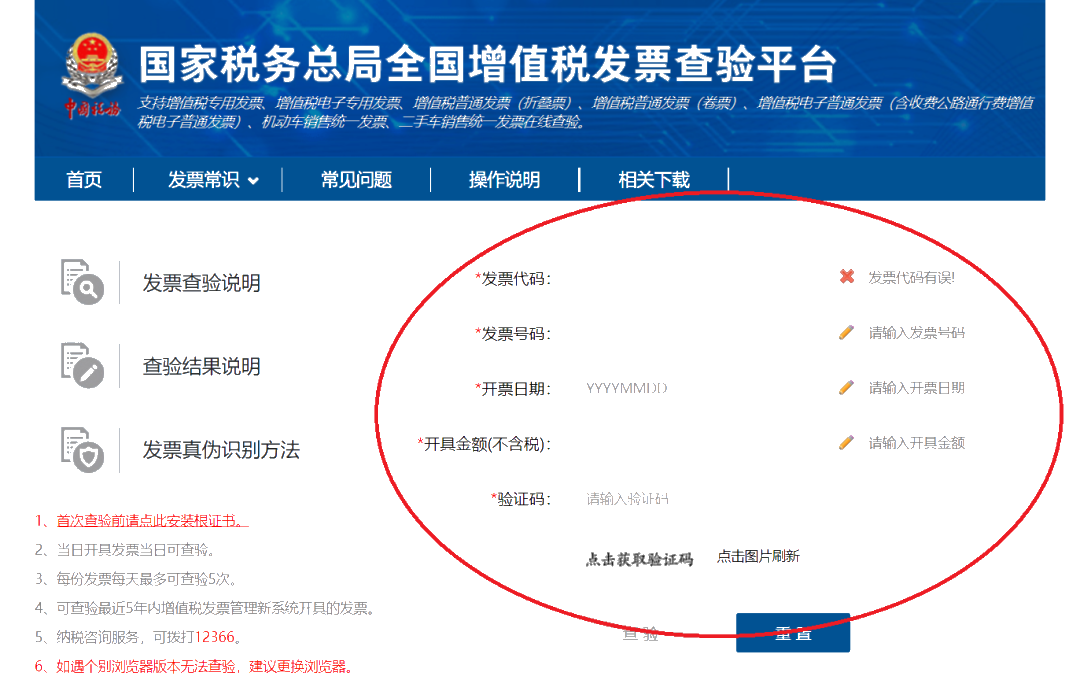The width and height of the screenshot is (1080, 691).
Task: Click the 首次查验前请点此安装根证书 link
Action: [x=152, y=521]
